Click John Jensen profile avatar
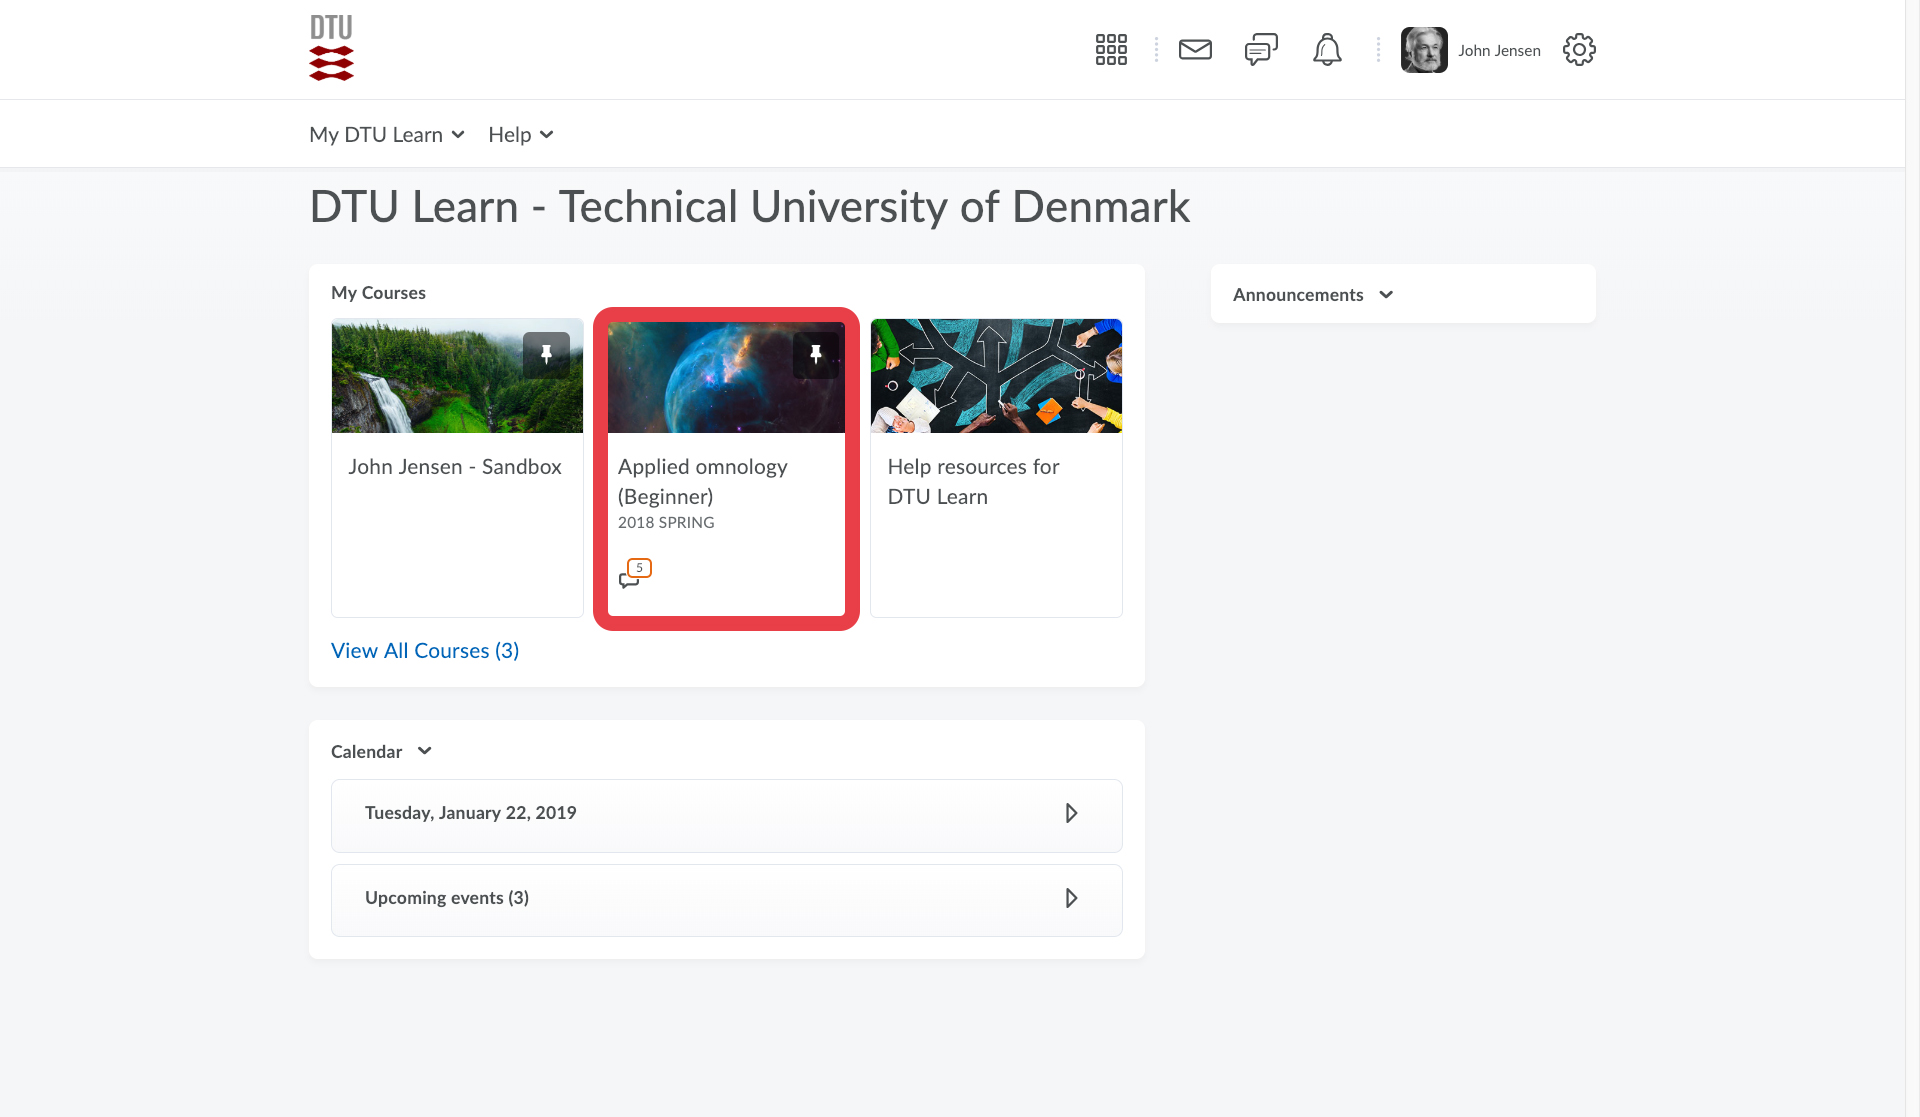The width and height of the screenshot is (1920, 1117). [x=1424, y=50]
